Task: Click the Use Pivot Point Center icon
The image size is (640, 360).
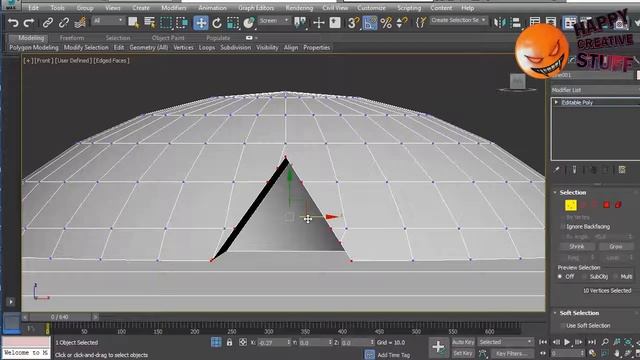Action: point(300,22)
